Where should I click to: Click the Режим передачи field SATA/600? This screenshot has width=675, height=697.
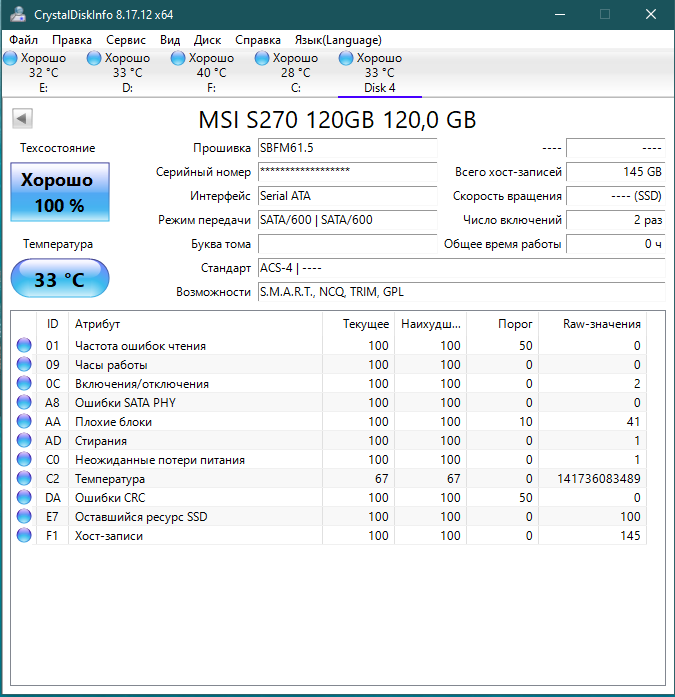[347, 220]
